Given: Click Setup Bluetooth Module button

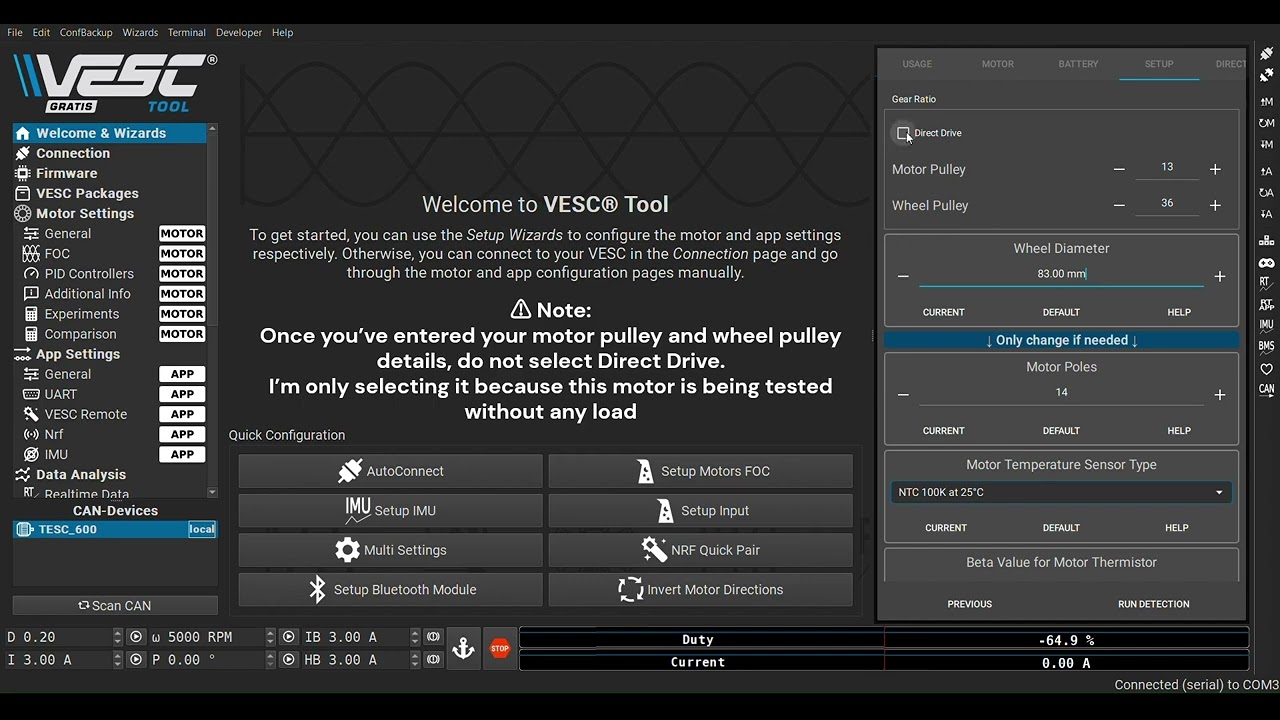Looking at the screenshot, I should coord(390,590).
